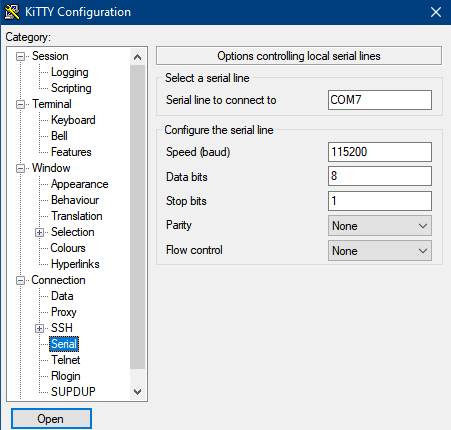Expand the Selection tree node
The height and width of the screenshot is (430, 451).
pos(39,233)
